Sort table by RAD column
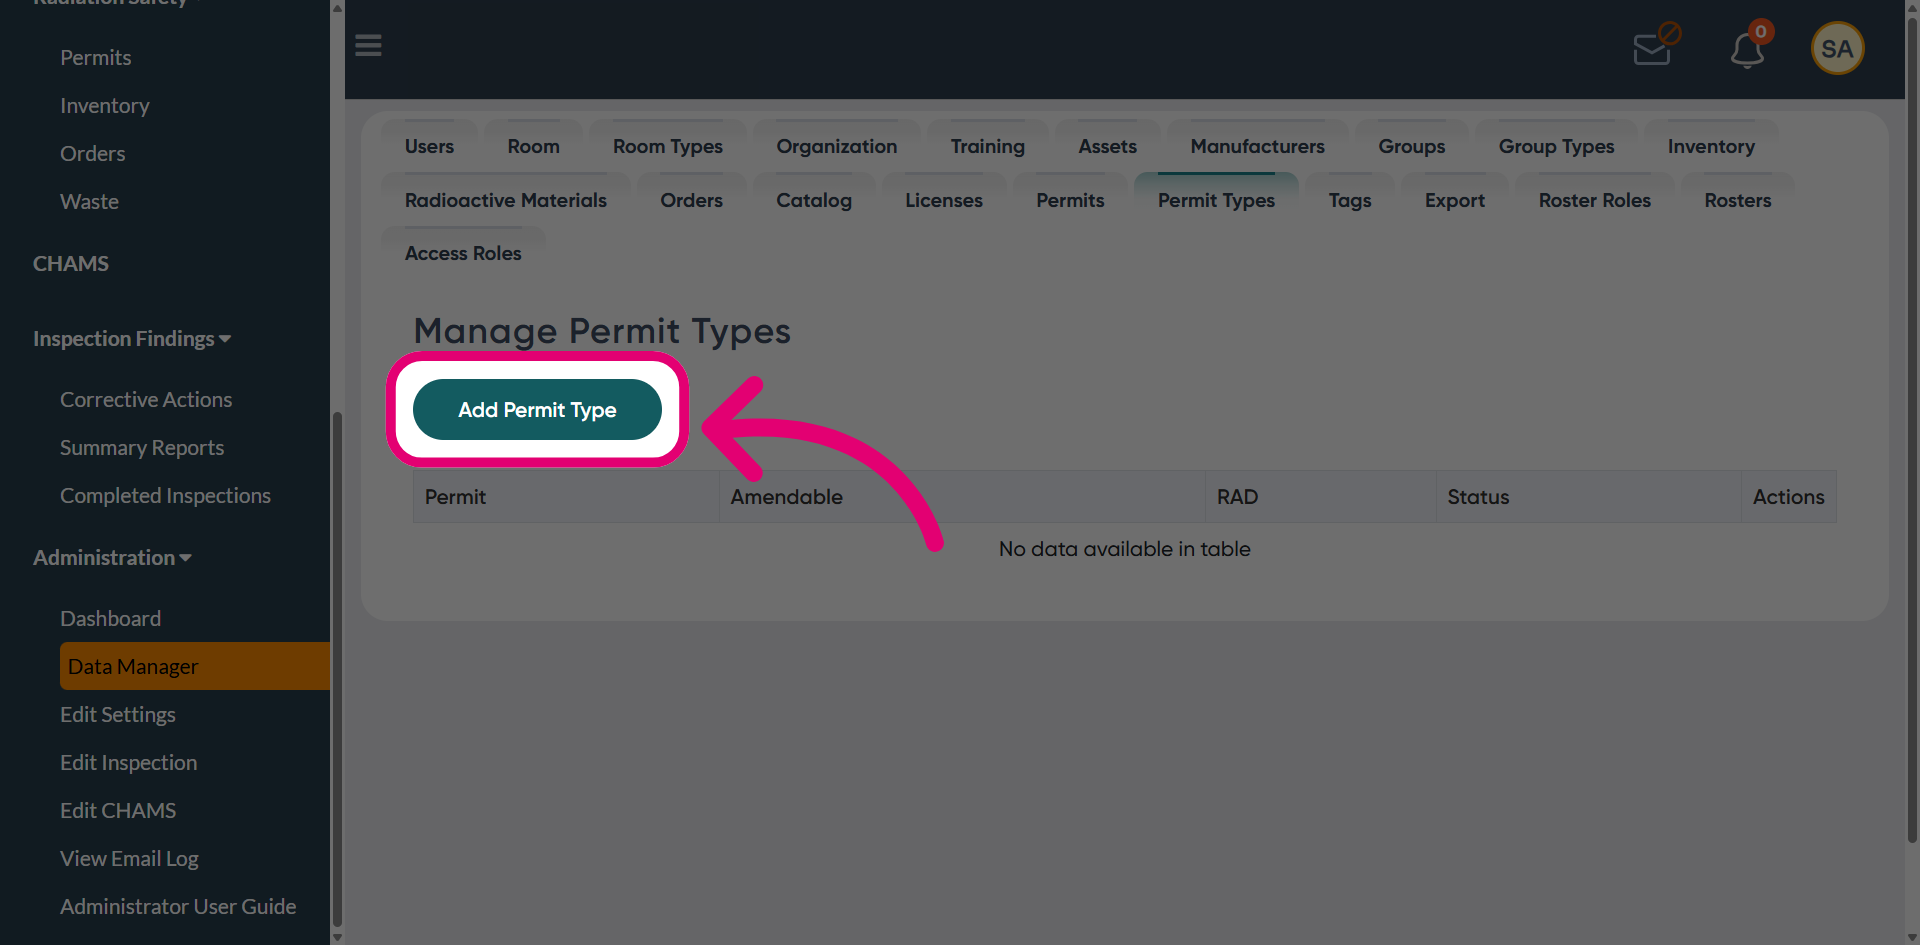The height and width of the screenshot is (945, 1920). 1321,497
